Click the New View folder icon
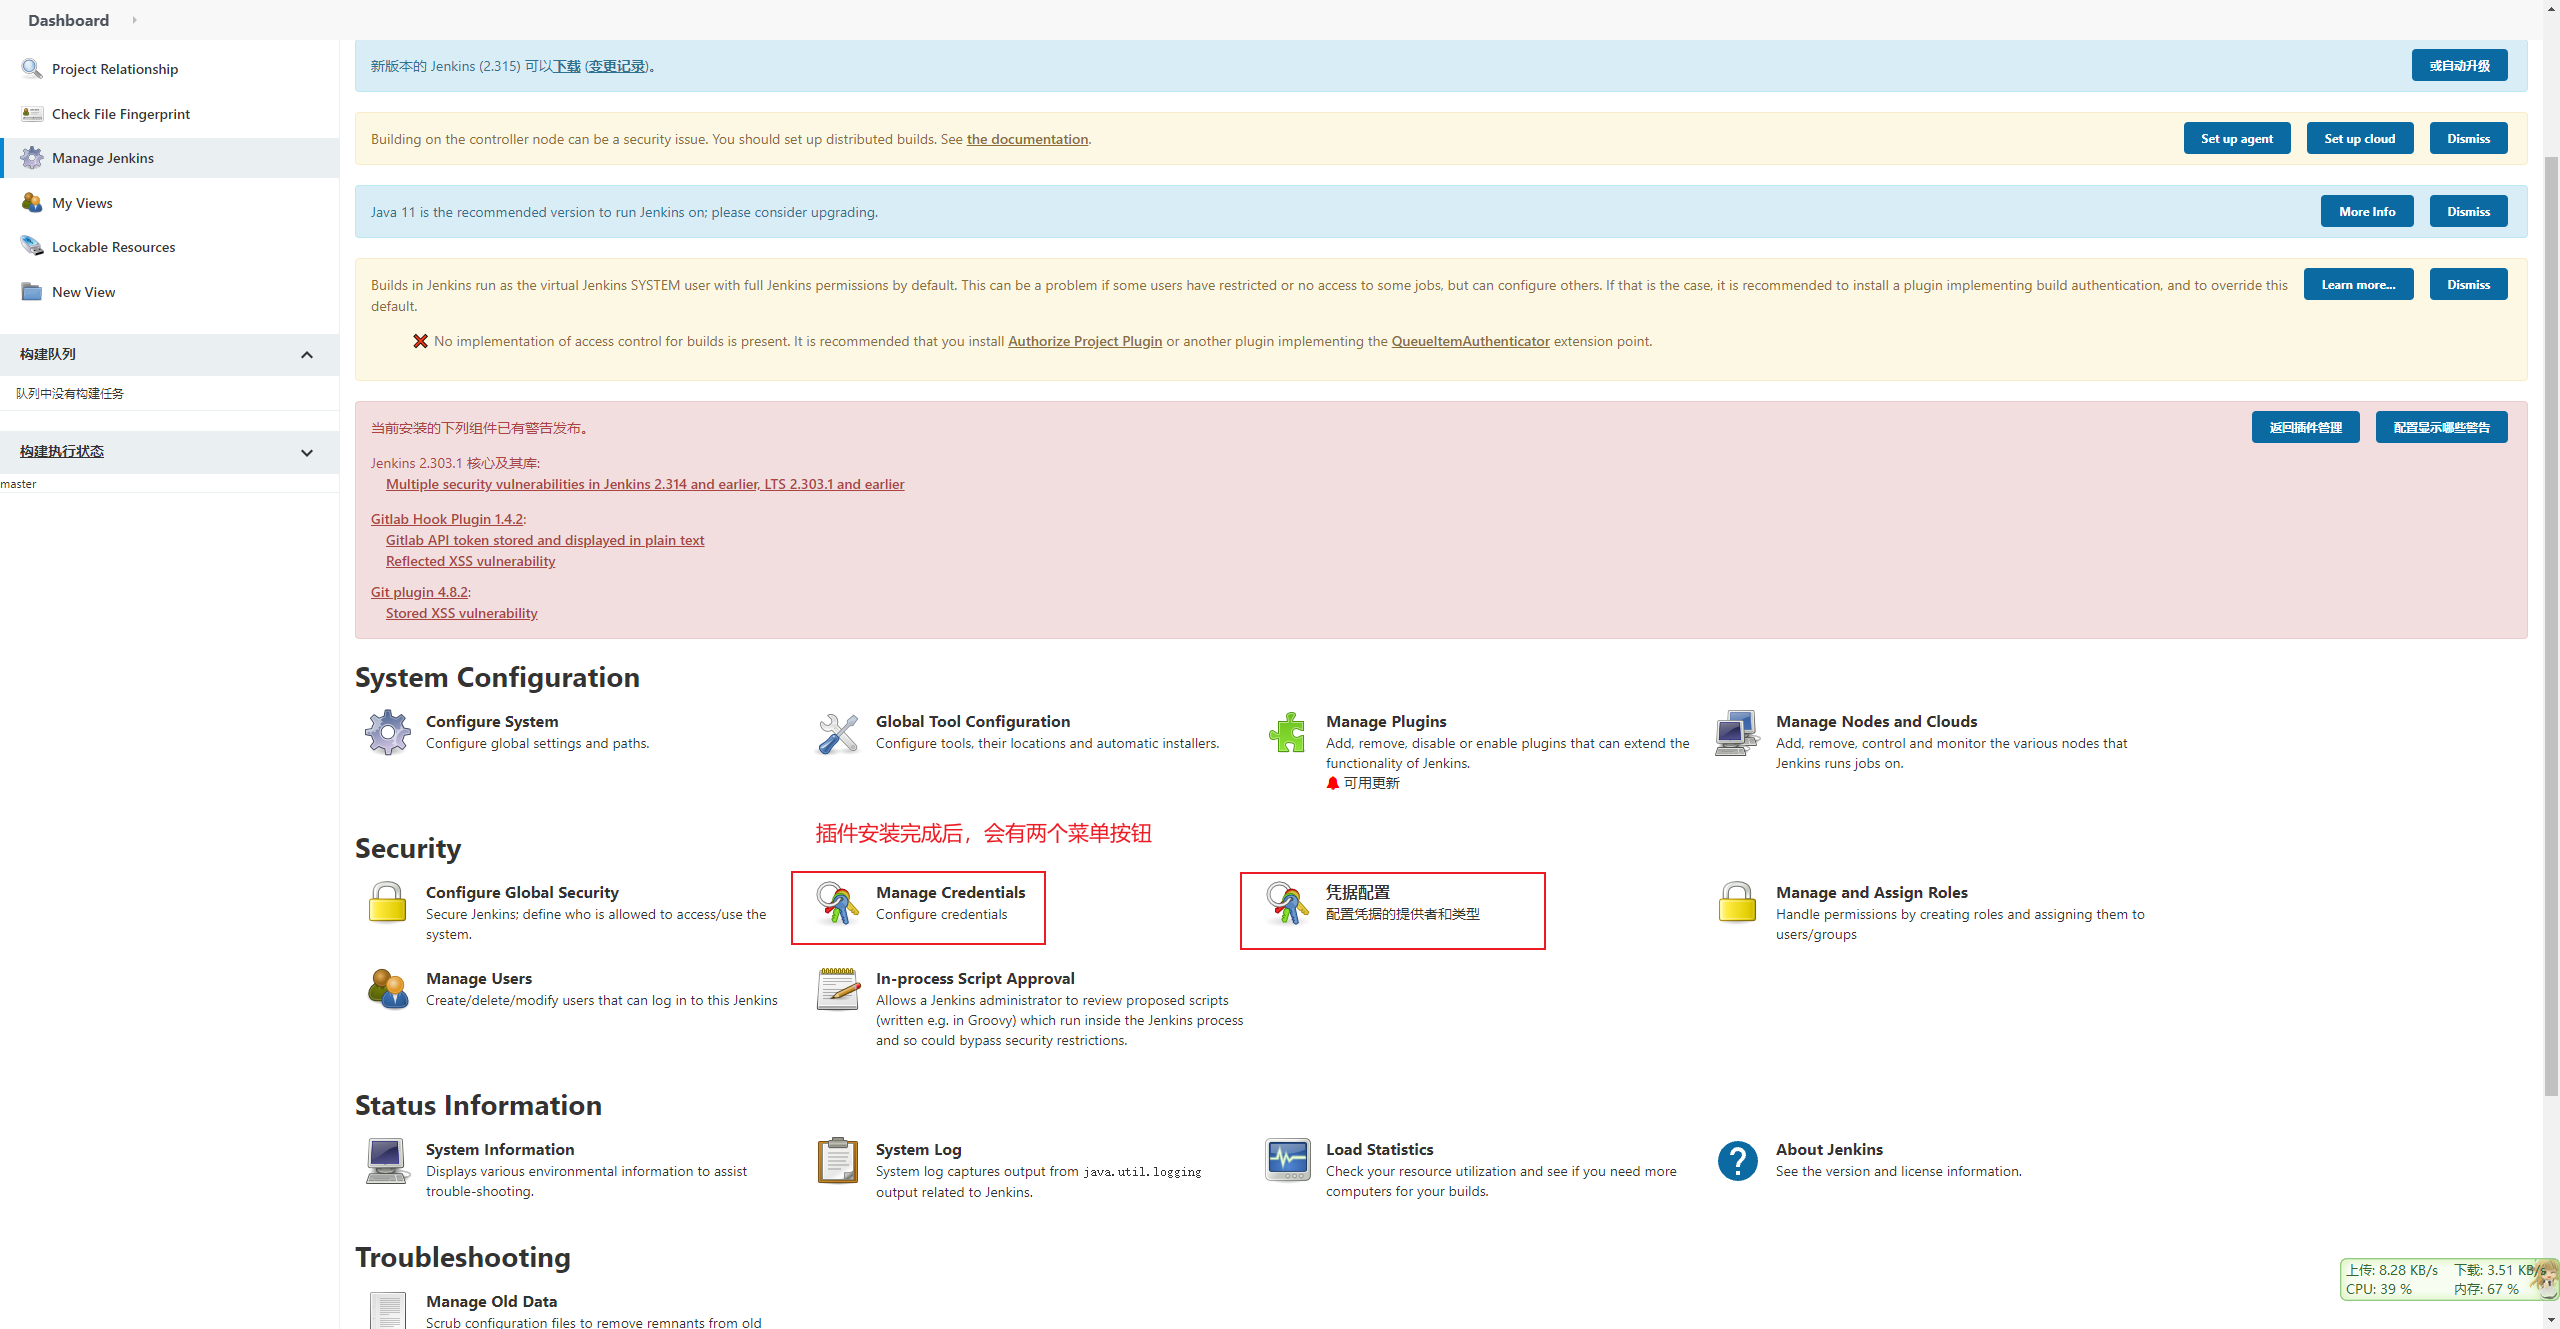Image resolution: width=2560 pixels, height=1329 pixels. (32, 292)
